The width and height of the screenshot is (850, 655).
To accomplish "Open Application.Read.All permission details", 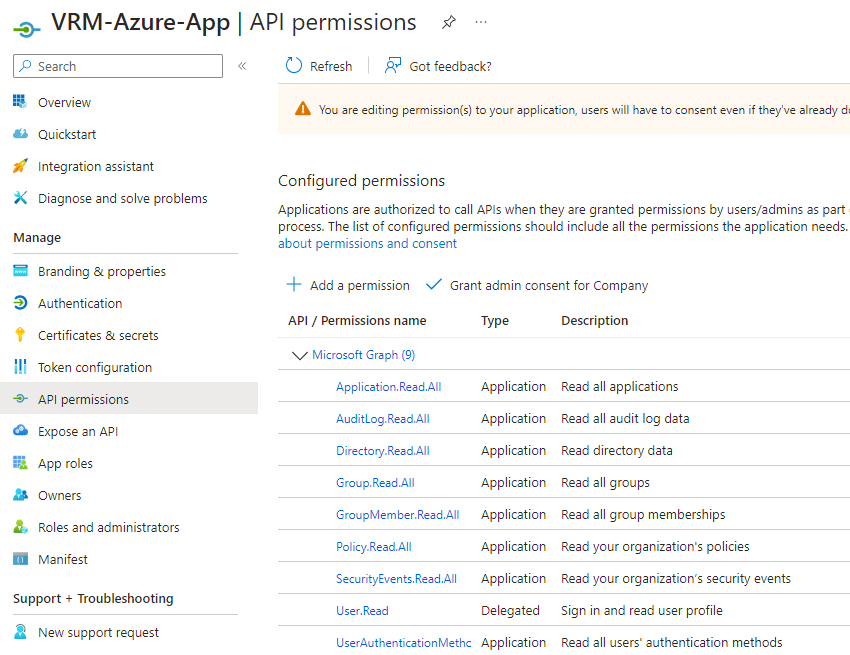I will (388, 387).
